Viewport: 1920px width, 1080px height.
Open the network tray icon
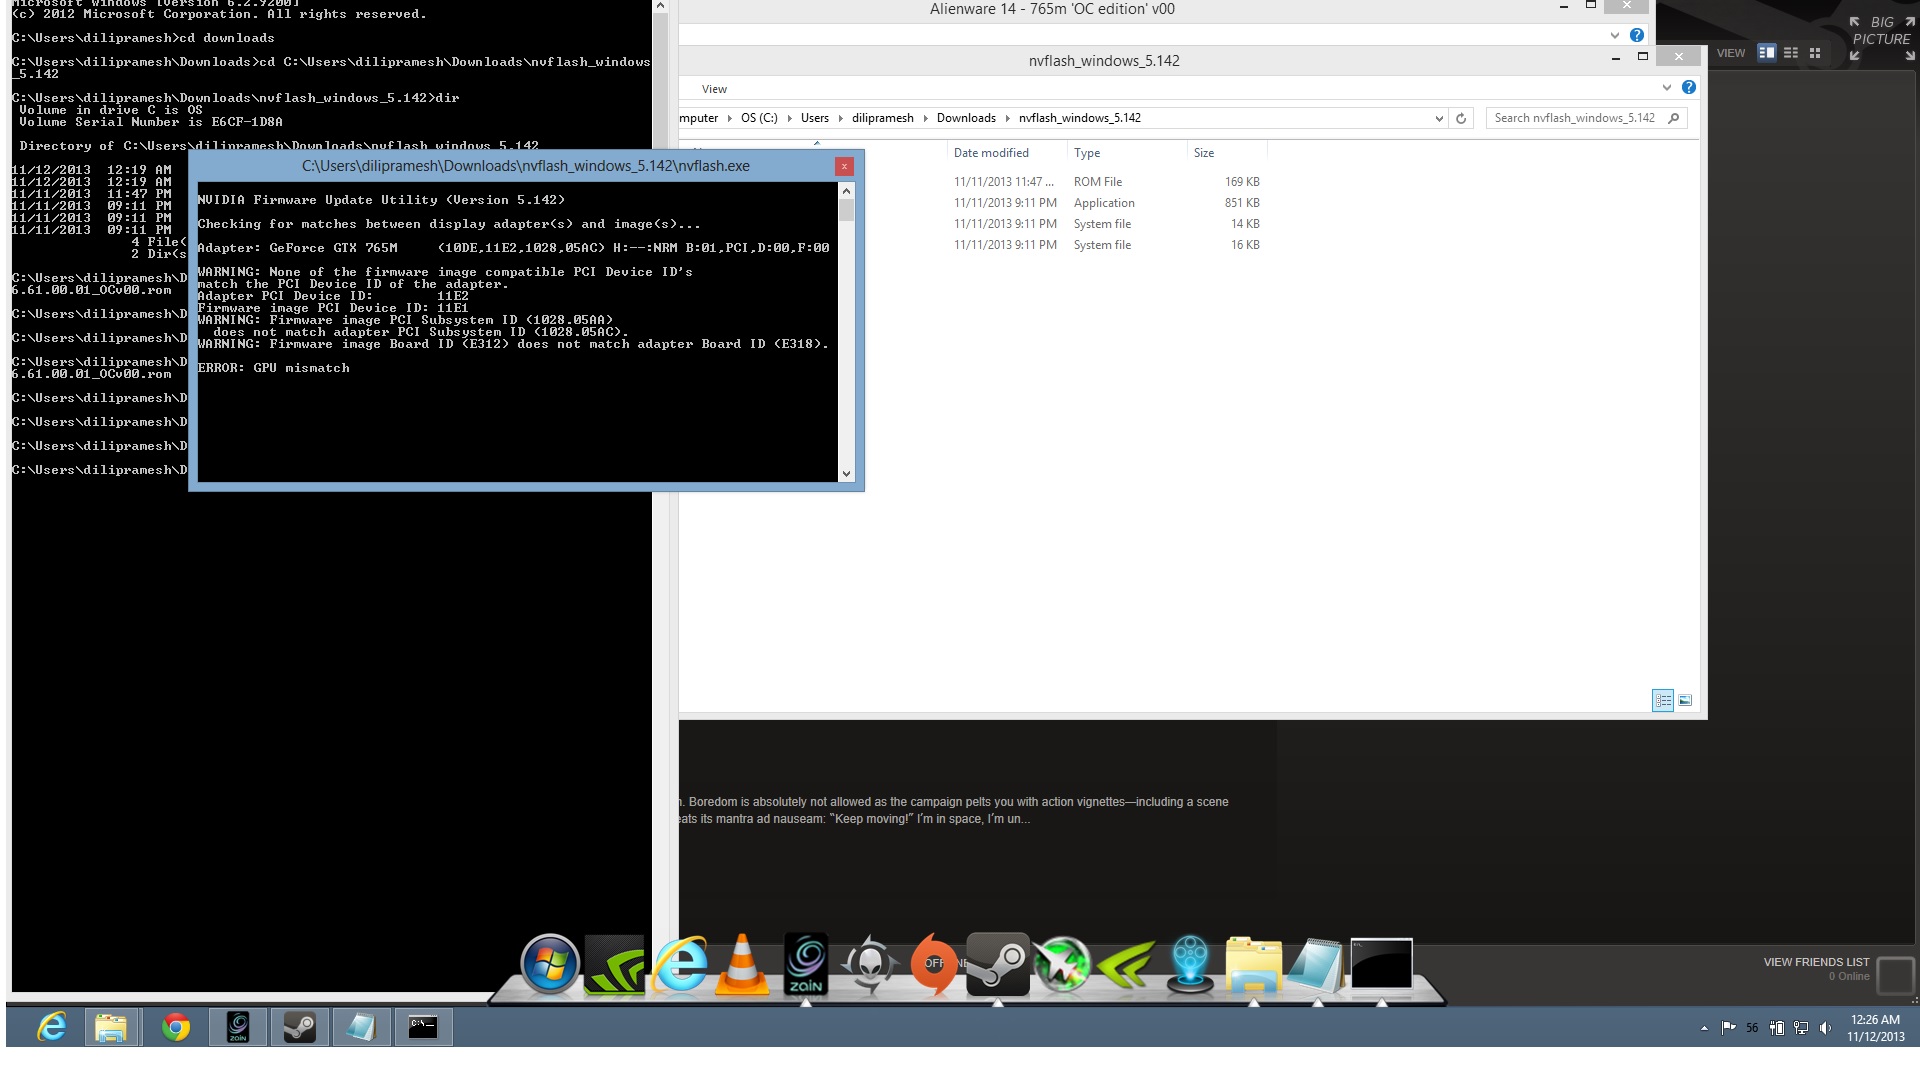tap(1801, 1028)
